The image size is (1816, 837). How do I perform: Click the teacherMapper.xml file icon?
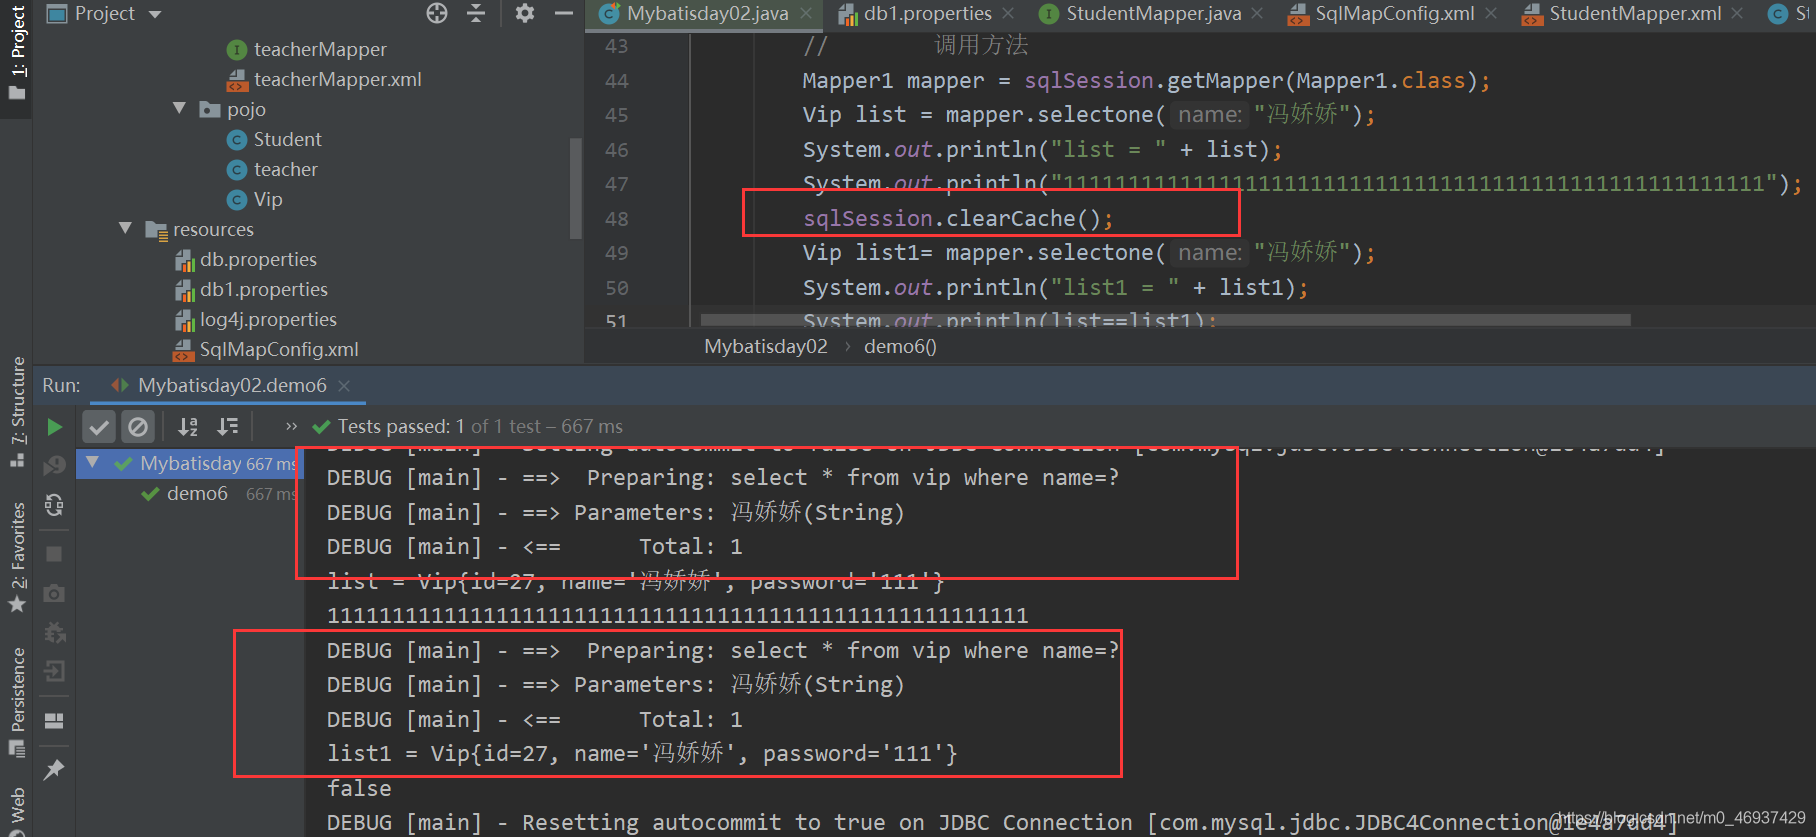tap(237, 80)
